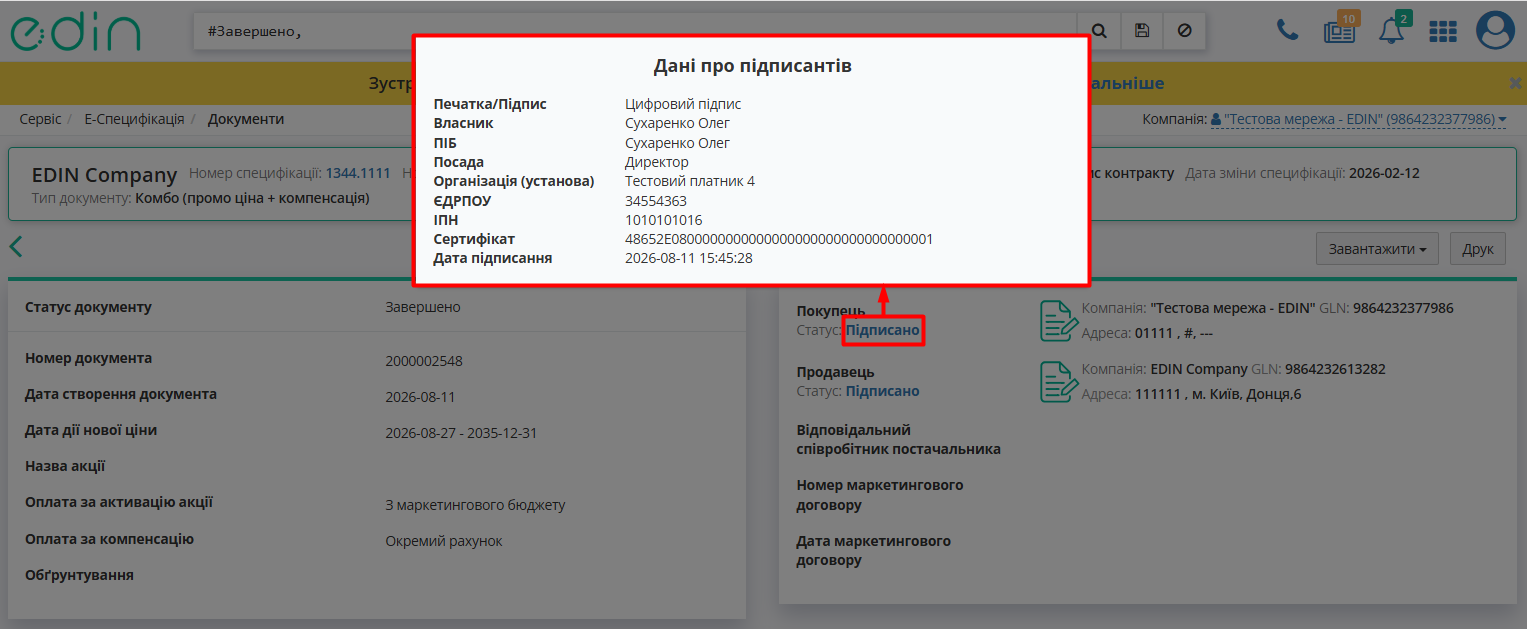Click specification change date 2026-02-12
This screenshot has width=1527, height=629.
1384,173
